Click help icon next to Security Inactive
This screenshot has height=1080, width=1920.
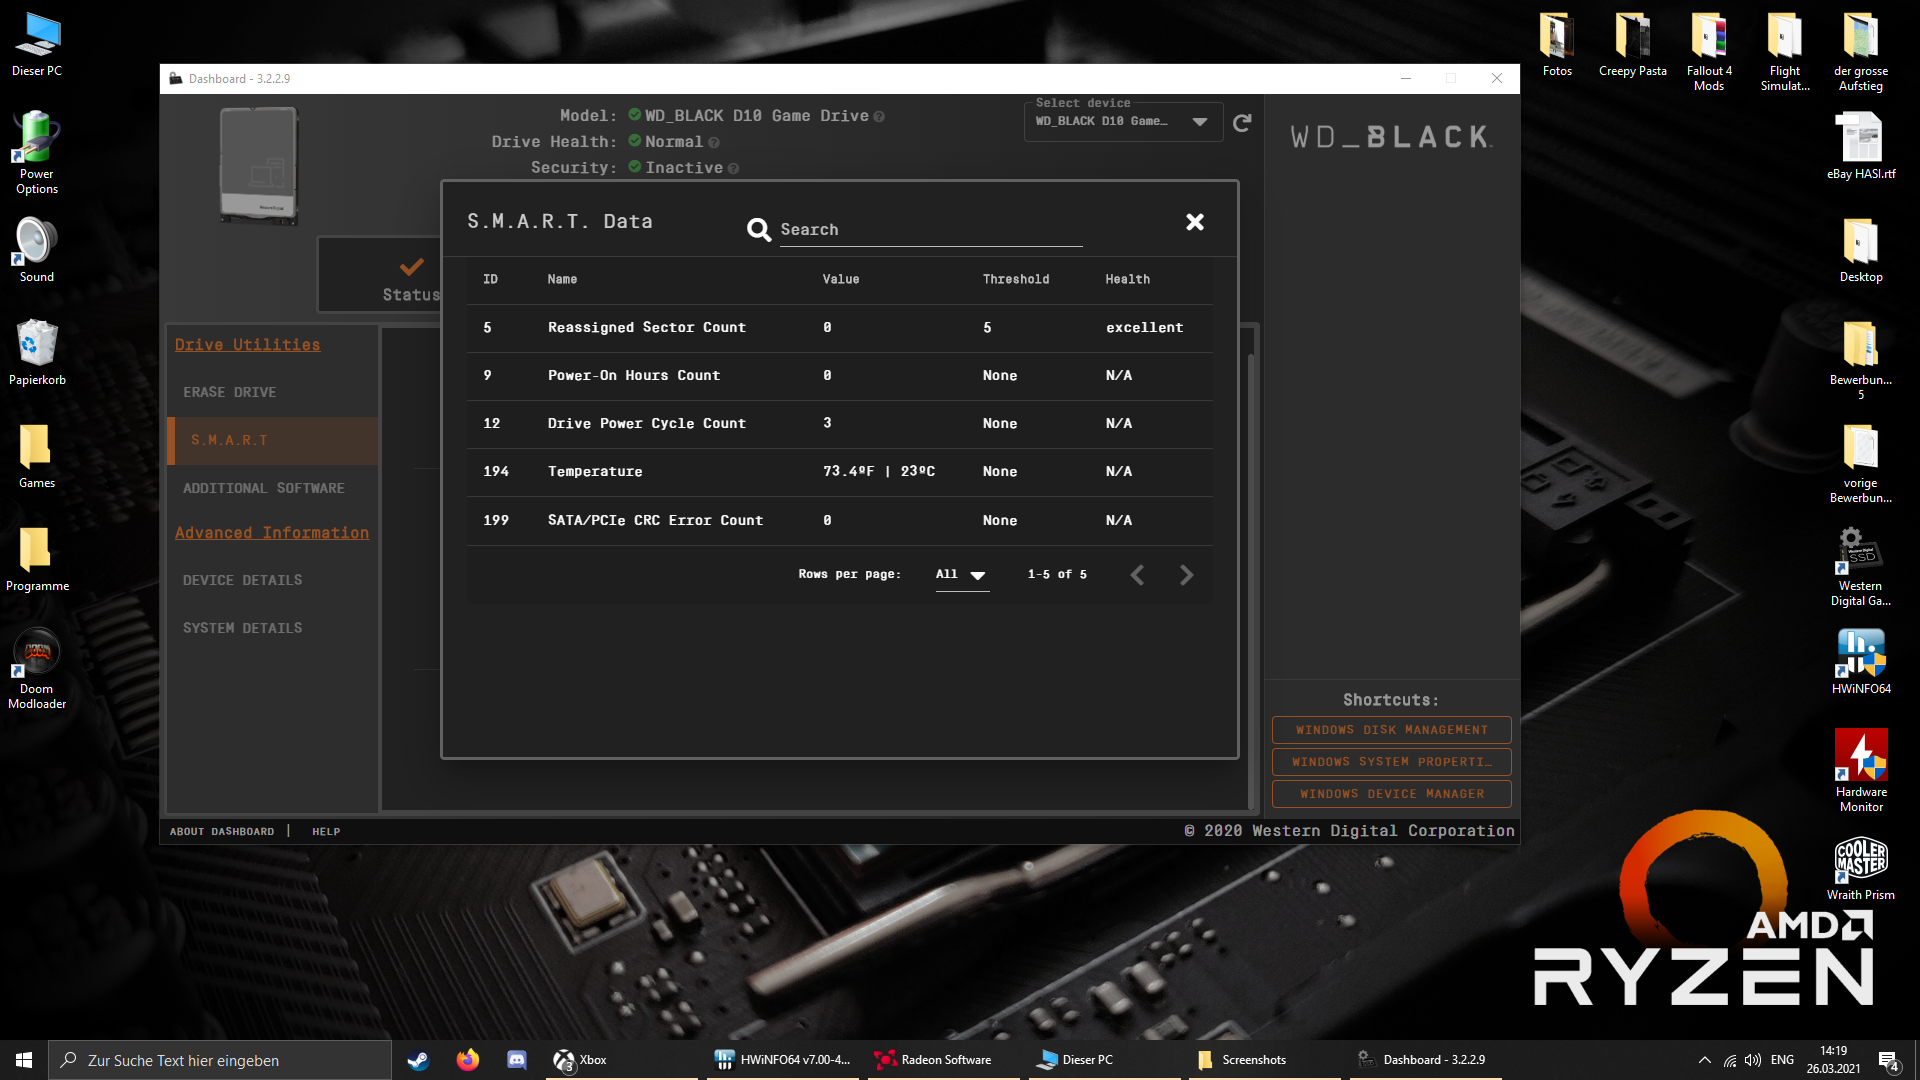pos(733,169)
